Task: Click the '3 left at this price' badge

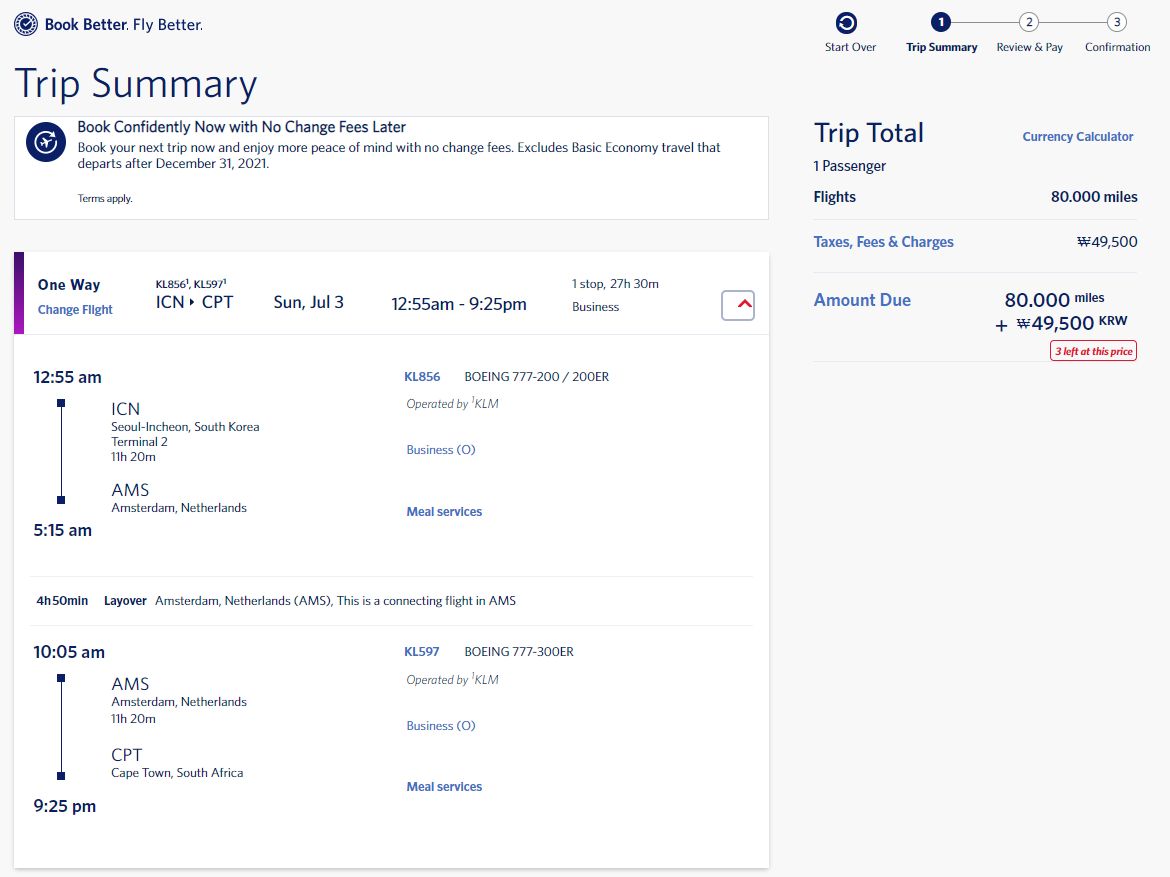Action: coord(1093,352)
